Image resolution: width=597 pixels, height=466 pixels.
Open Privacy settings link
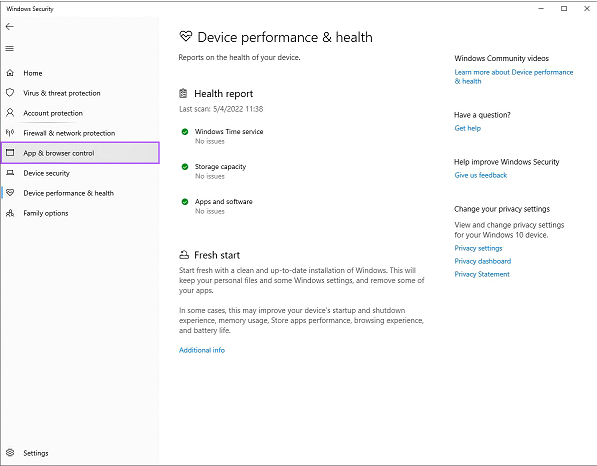478,248
